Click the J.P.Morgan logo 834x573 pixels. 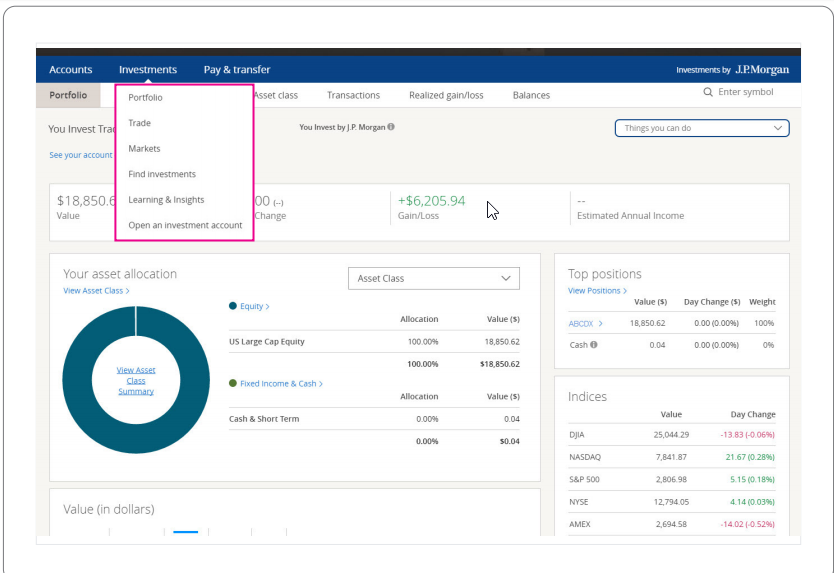pyautogui.click(x=762, y=70)
